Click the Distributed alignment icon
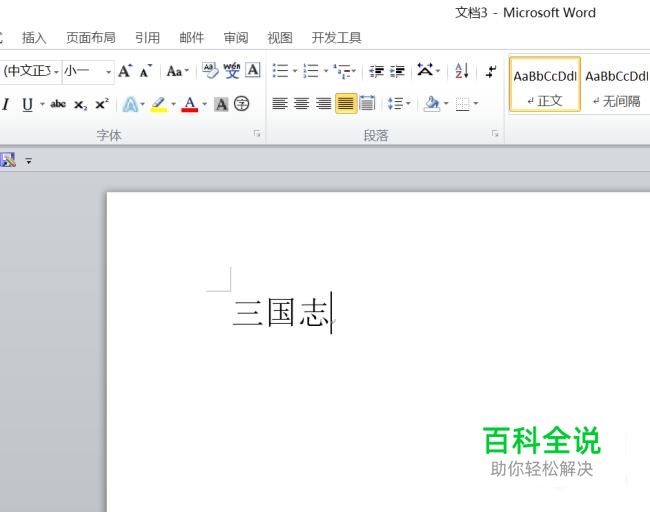The height and width of the screenshot is (512, 650). [x=367, y=103]
